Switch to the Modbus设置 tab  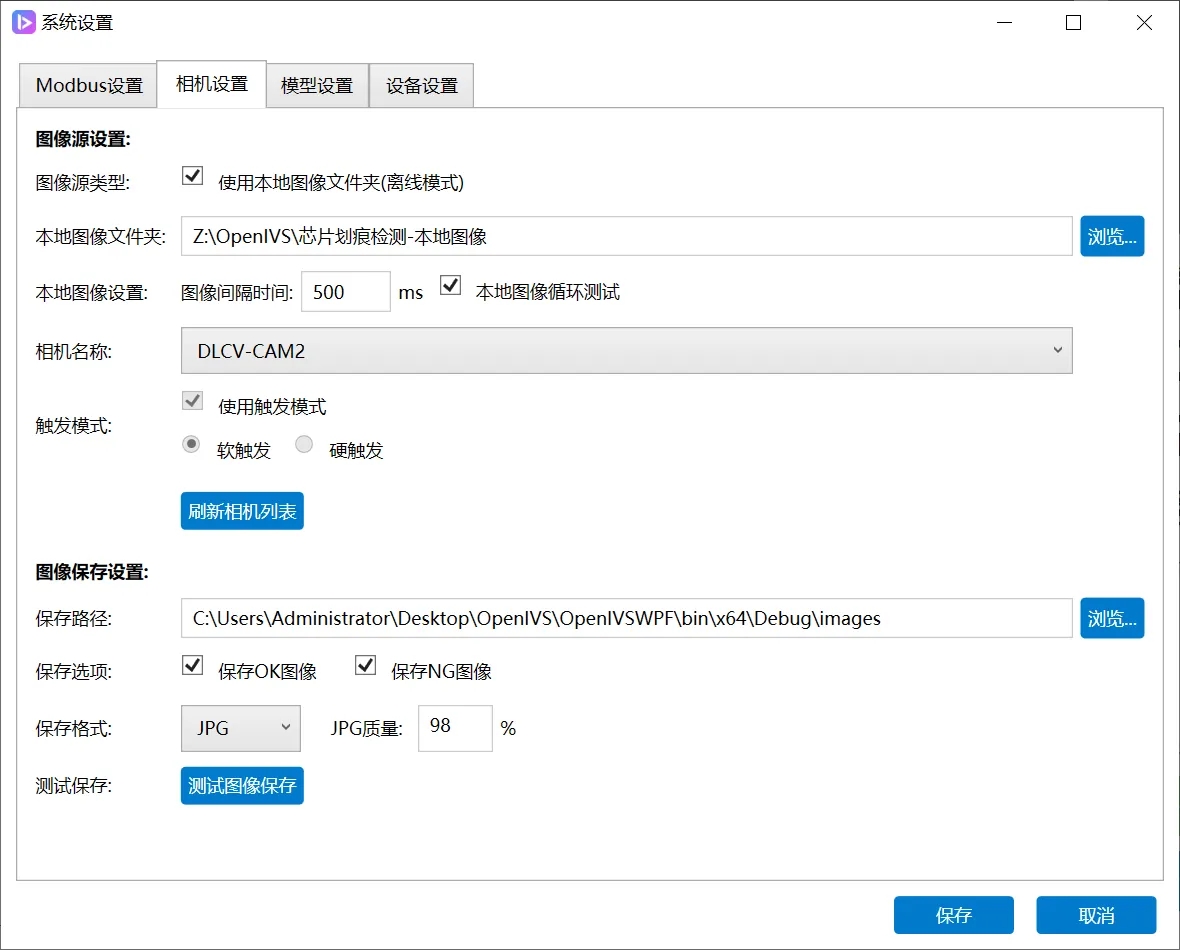[x=89, y=85]
